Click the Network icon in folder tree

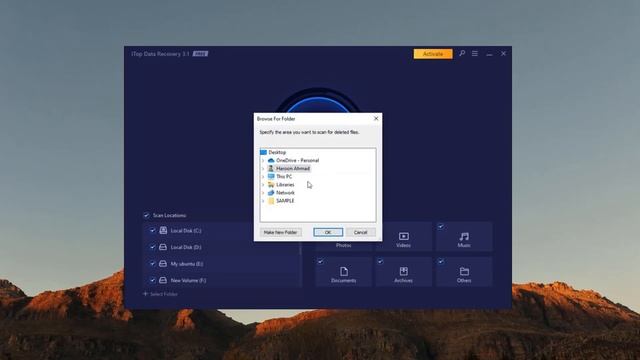pyautogui.click(x=271, y=193)
